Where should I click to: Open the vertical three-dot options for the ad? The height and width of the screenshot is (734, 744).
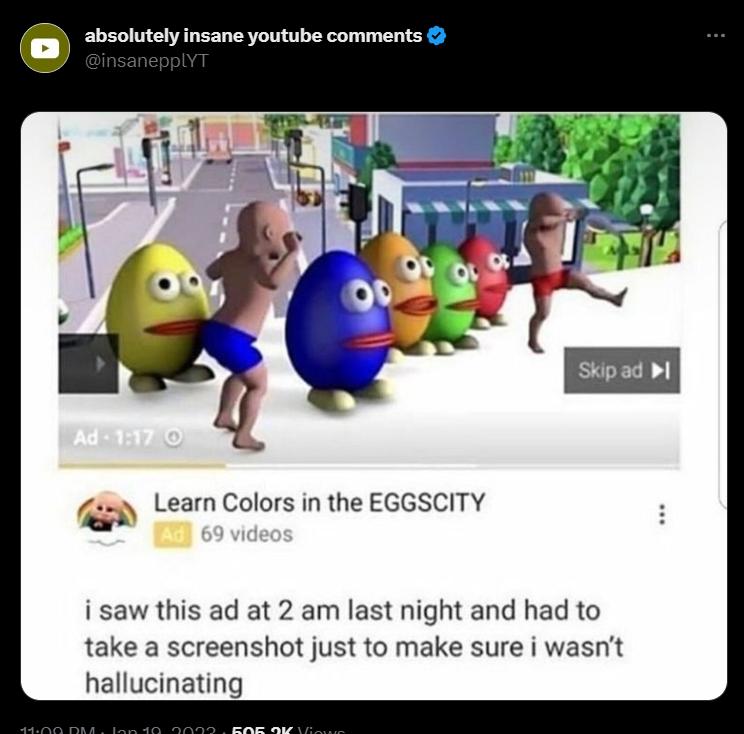[x=662, y=514]
